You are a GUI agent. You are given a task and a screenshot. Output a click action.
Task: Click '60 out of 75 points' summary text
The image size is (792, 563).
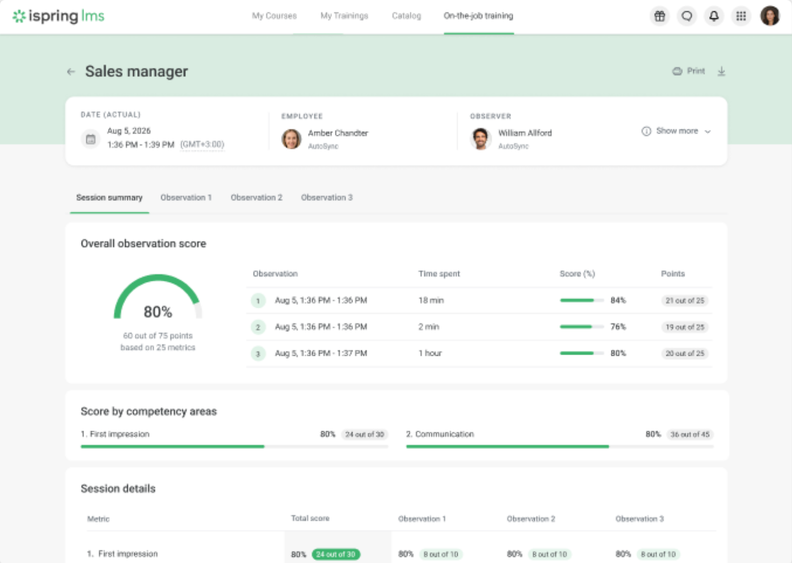pos(158,336)
